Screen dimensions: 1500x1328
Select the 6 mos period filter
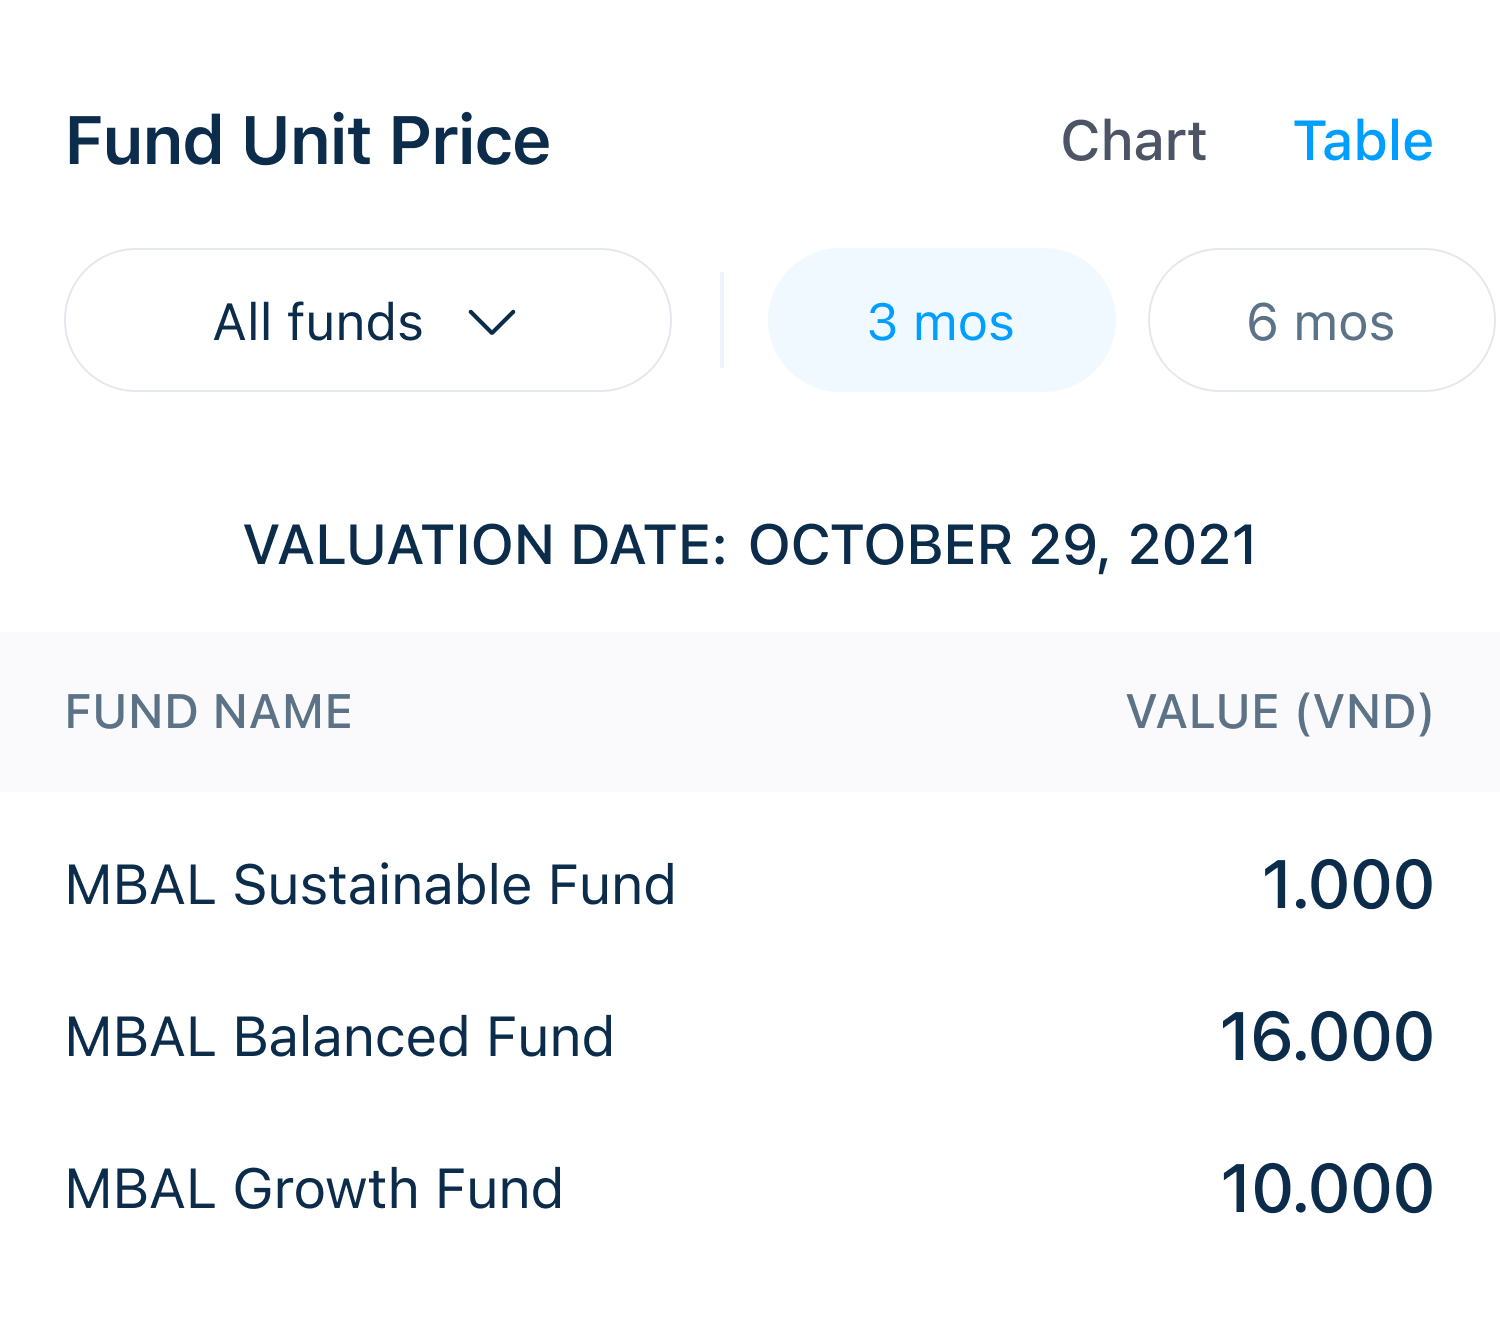[1320, 322]
